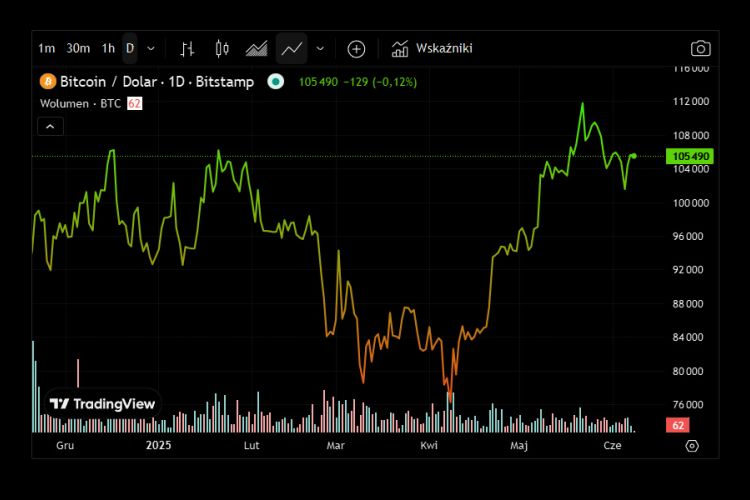This screenshot has width=750, height=500.
Task: Select the 1m timeframe
Action: (x=46, y=48)
